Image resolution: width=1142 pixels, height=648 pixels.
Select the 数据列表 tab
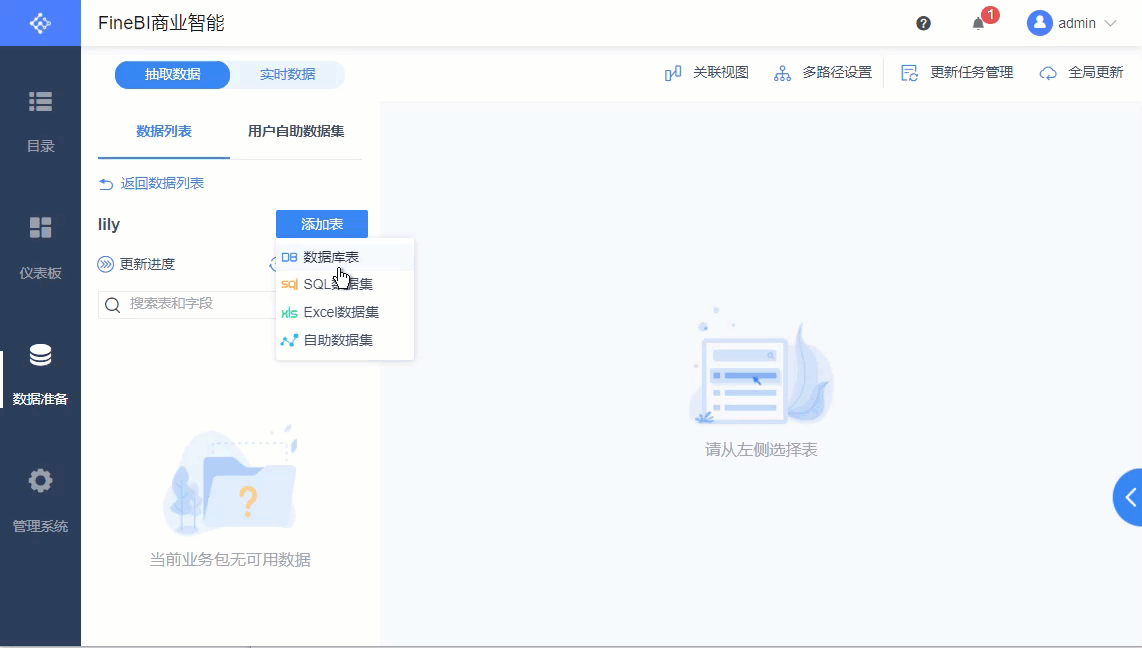163,131
